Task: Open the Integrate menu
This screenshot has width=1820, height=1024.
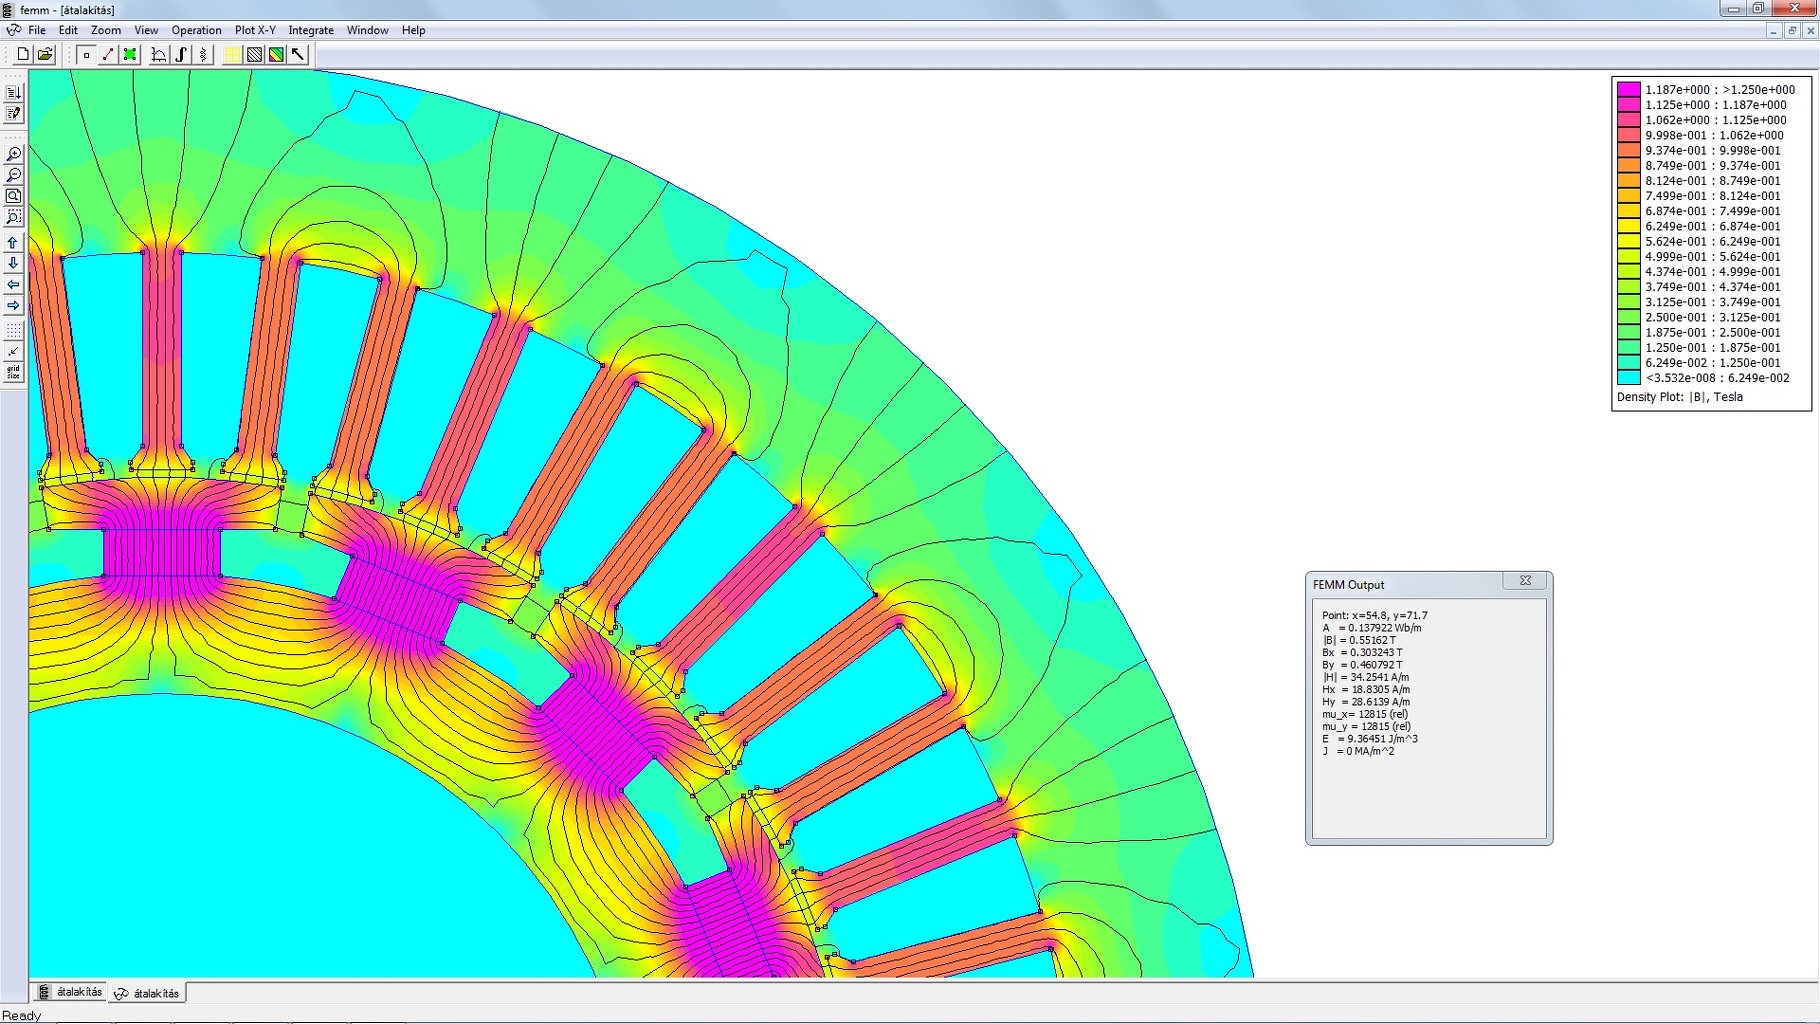Action: tap(311, 30)
